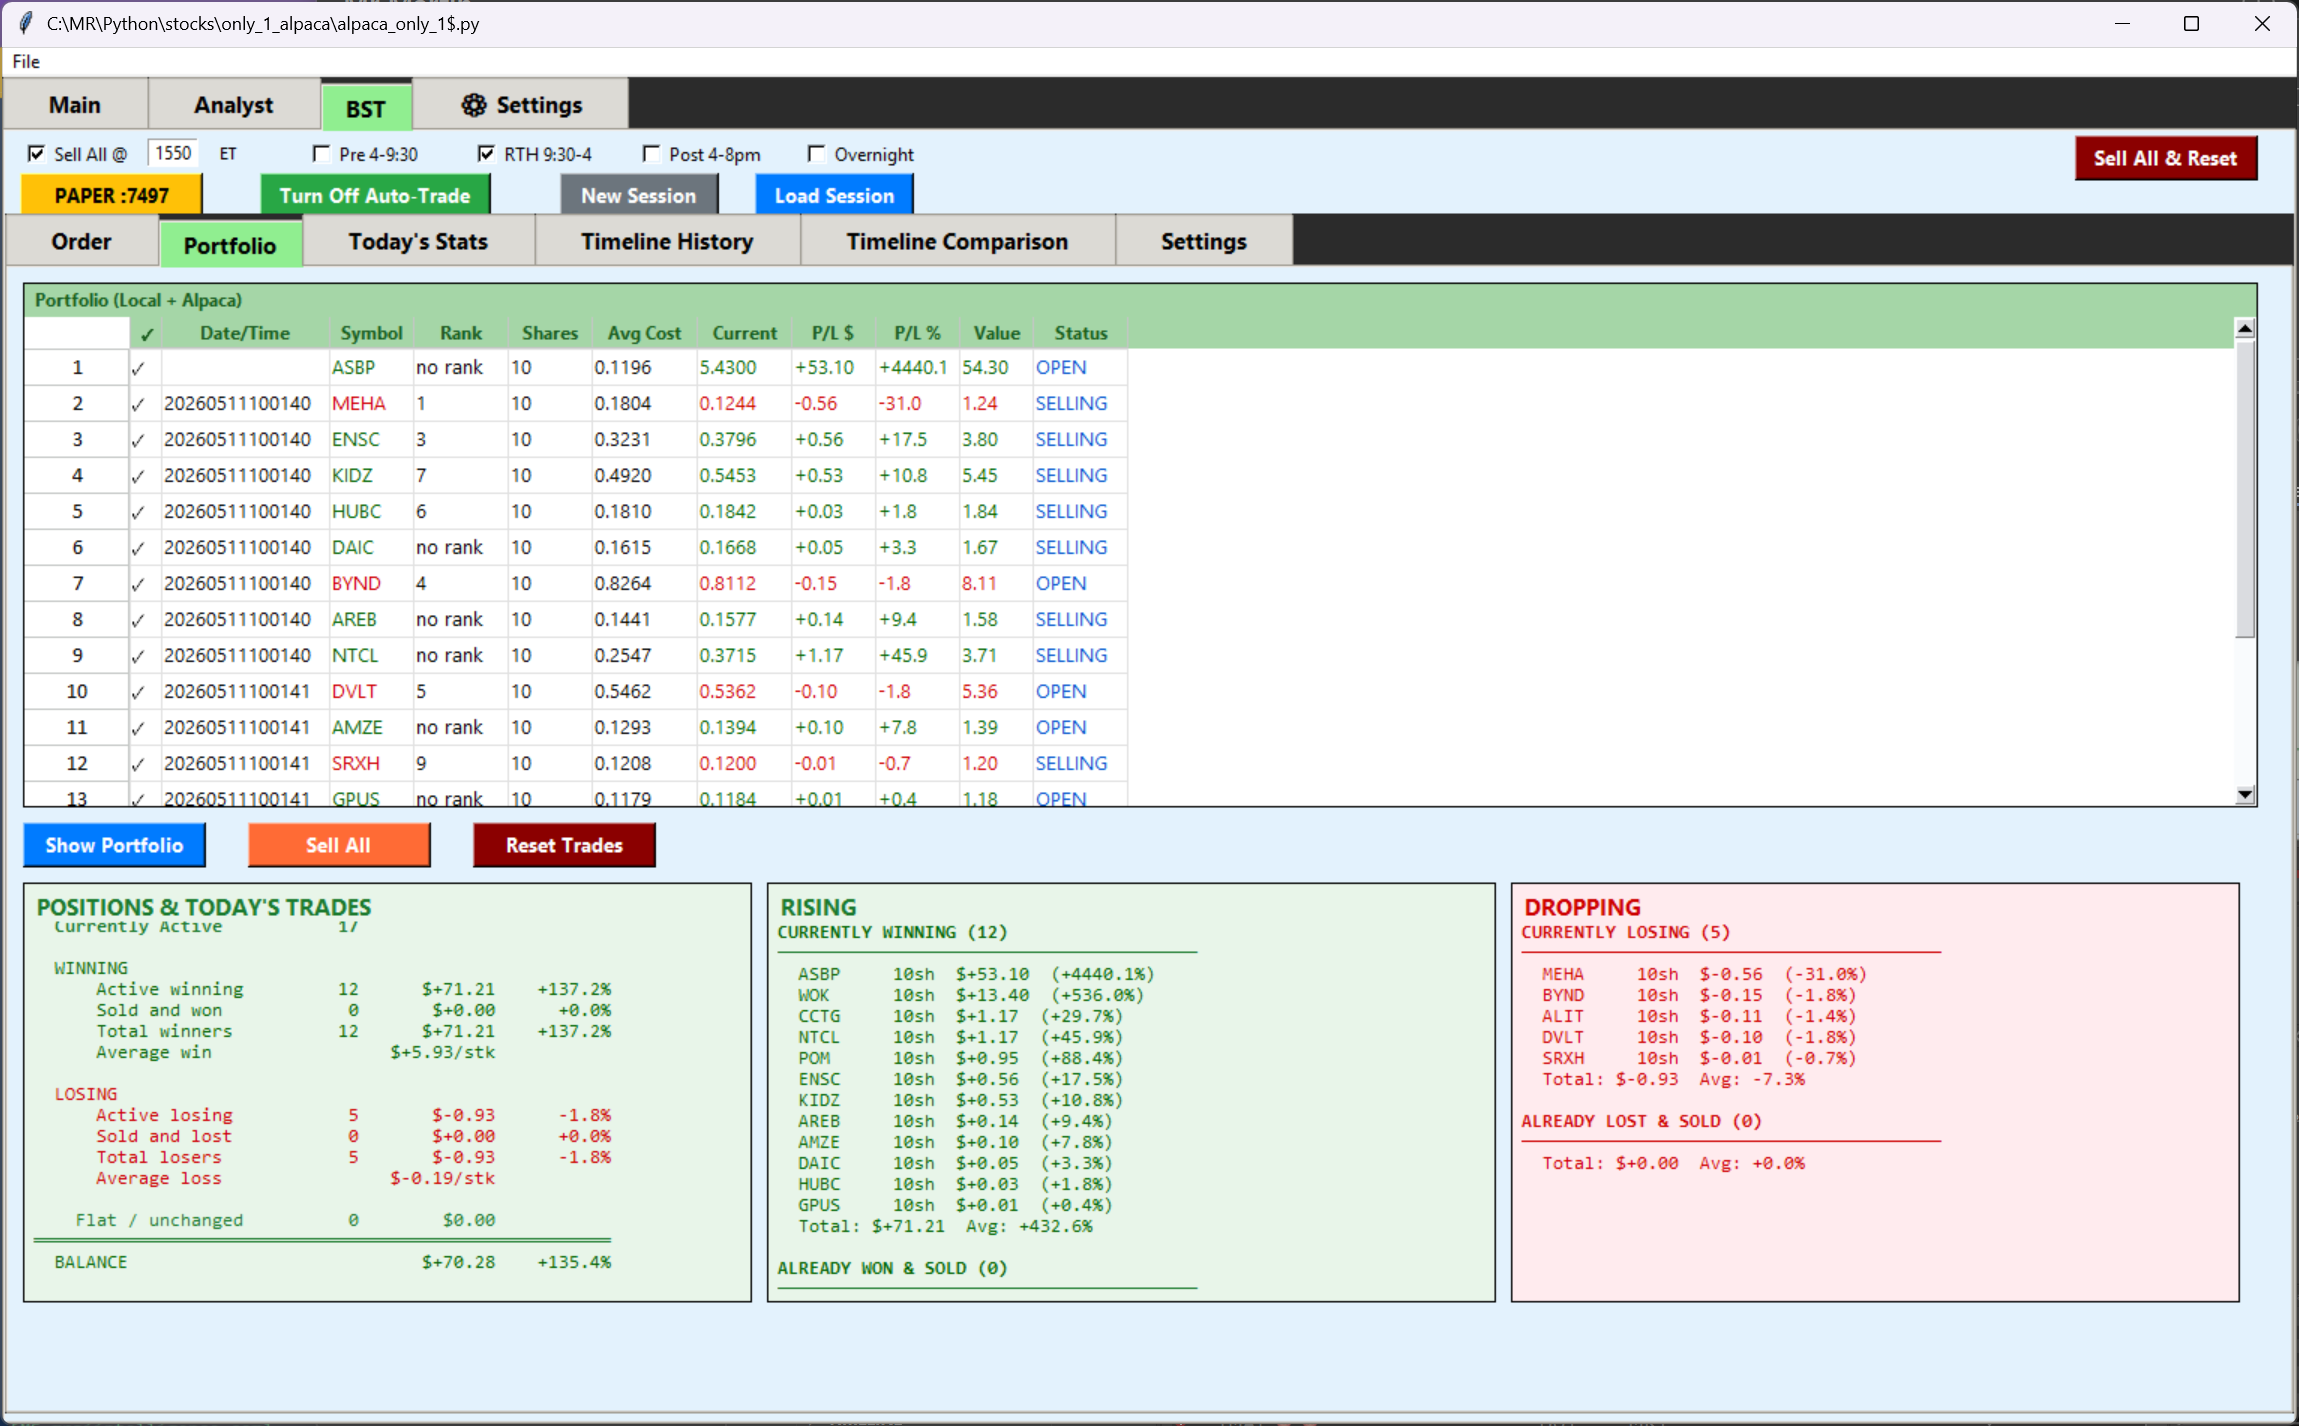Click the sell time field showing 1550
The width and height of the screenshot is (2299, 1426).
point(173,153)
